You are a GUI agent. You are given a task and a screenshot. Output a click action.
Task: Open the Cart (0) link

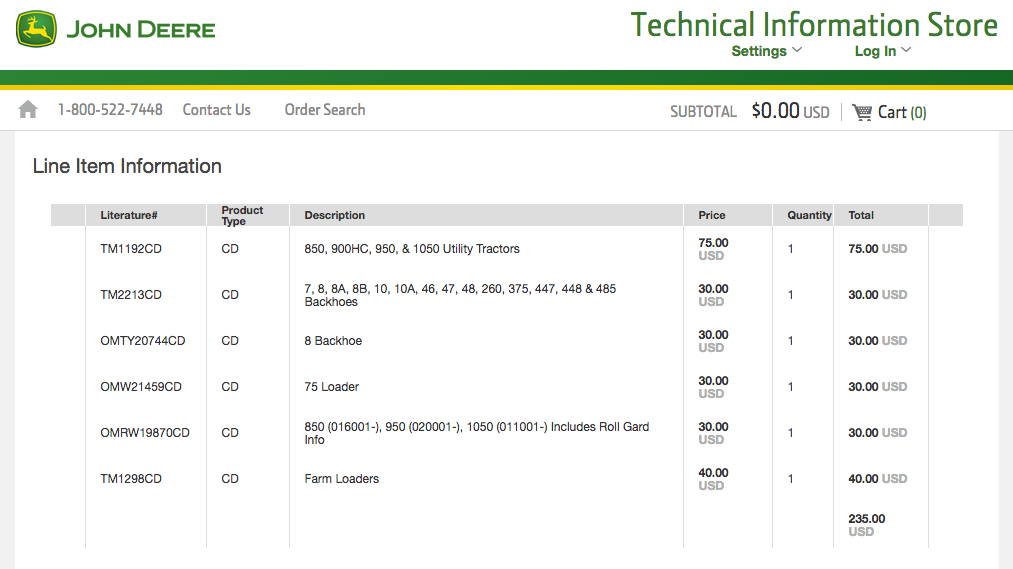(902, 112)
